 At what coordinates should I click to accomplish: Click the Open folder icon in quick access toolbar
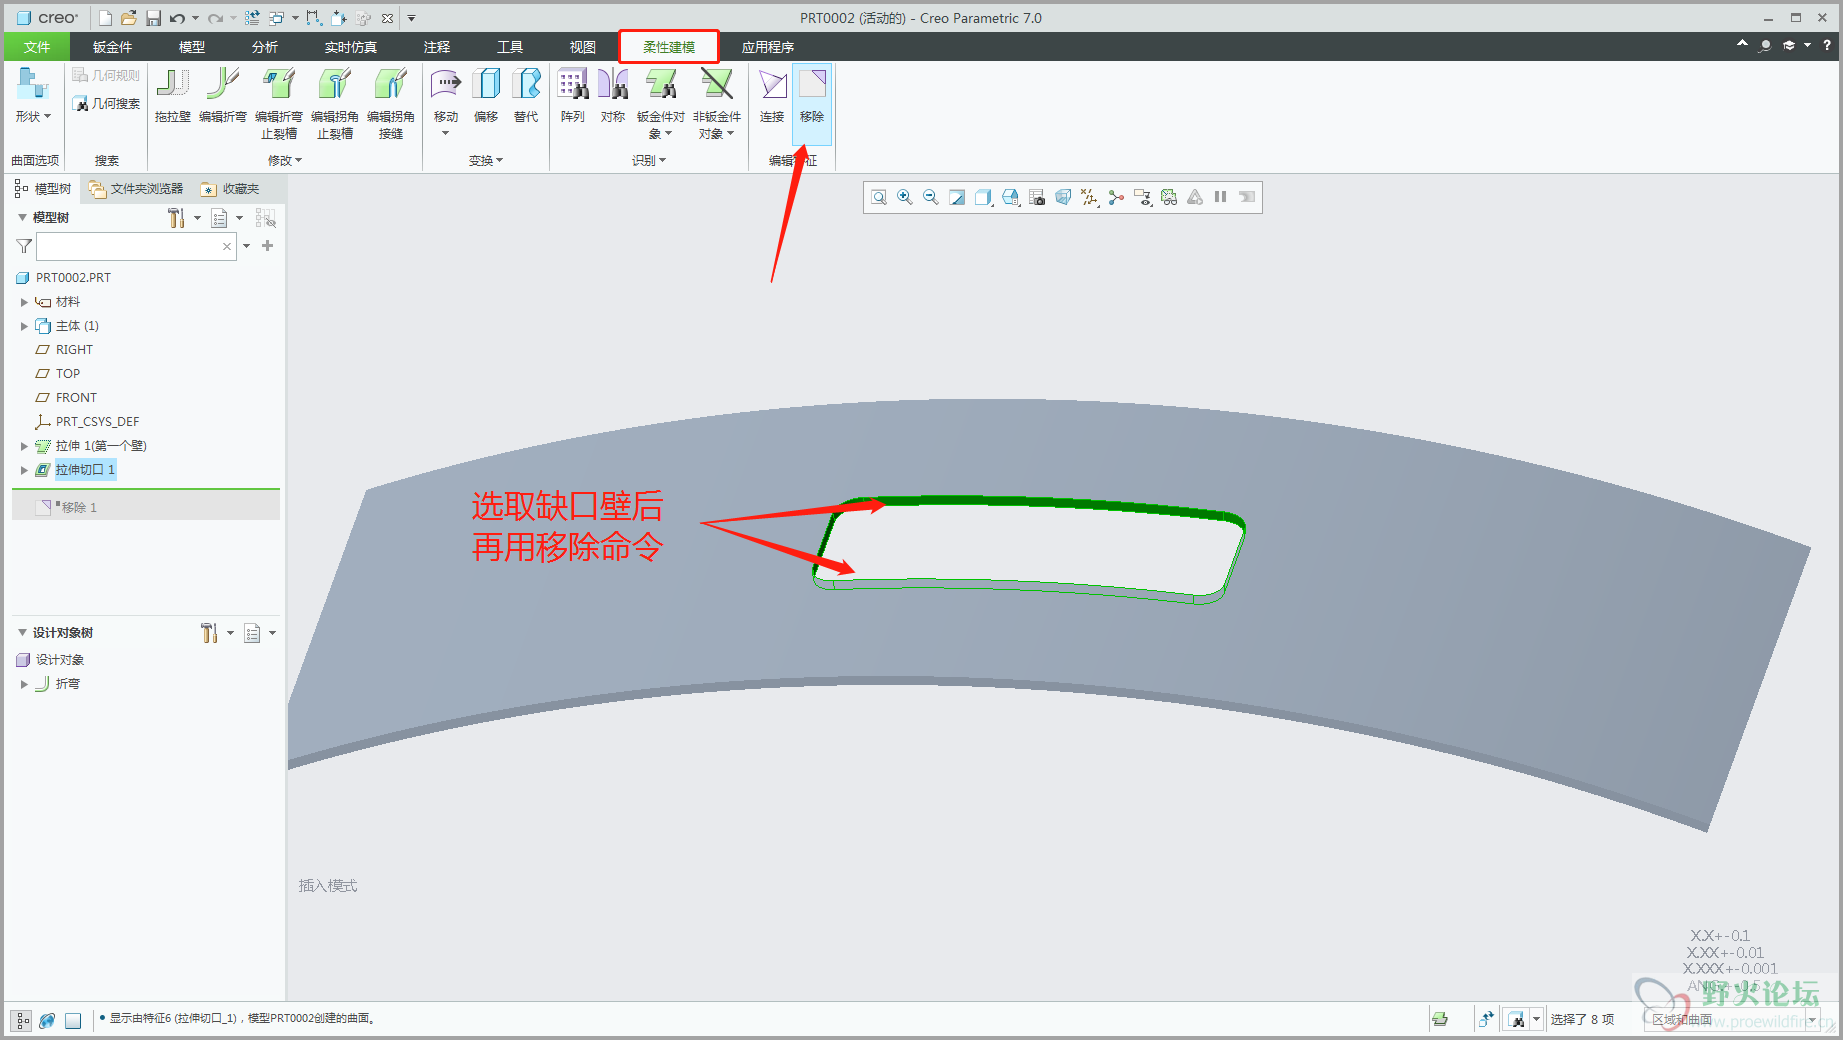(x=129, y=18)
